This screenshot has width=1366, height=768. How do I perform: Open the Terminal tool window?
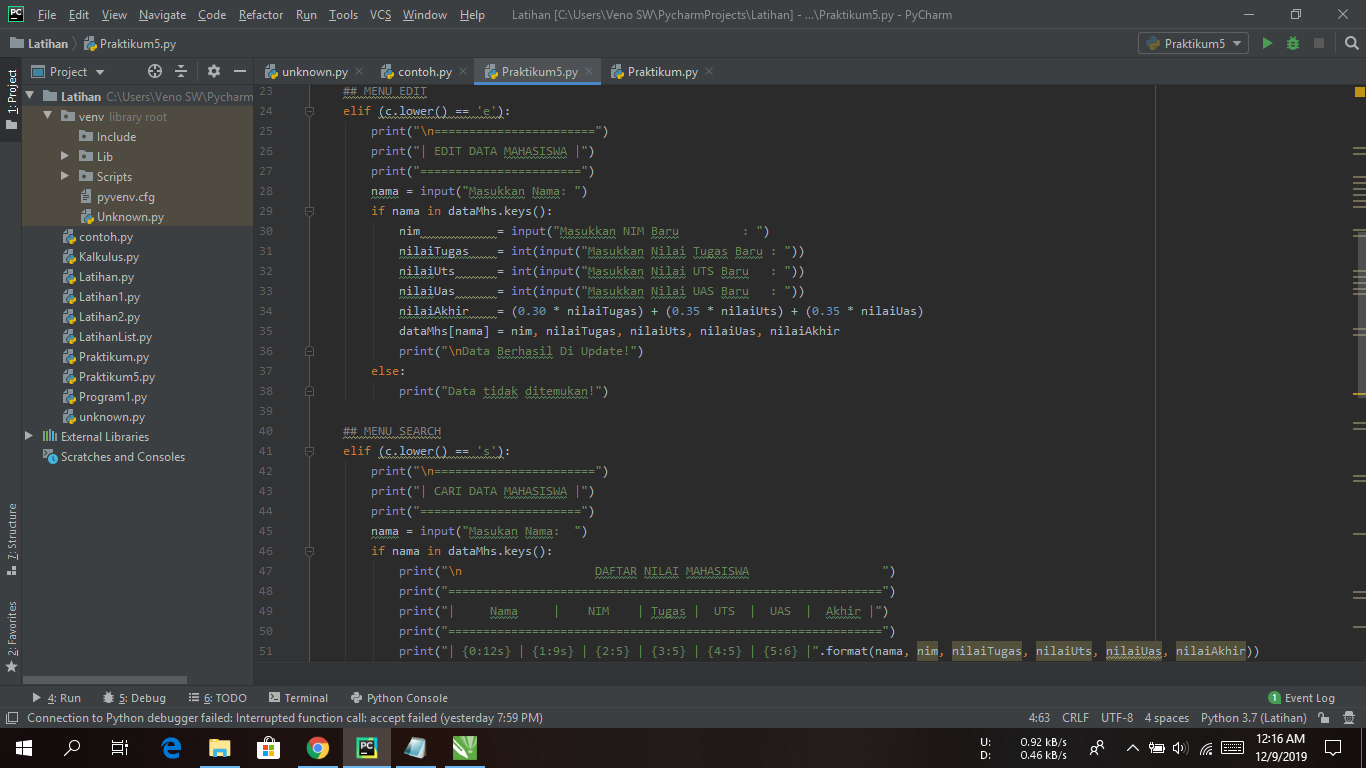(x=298, y=698)
